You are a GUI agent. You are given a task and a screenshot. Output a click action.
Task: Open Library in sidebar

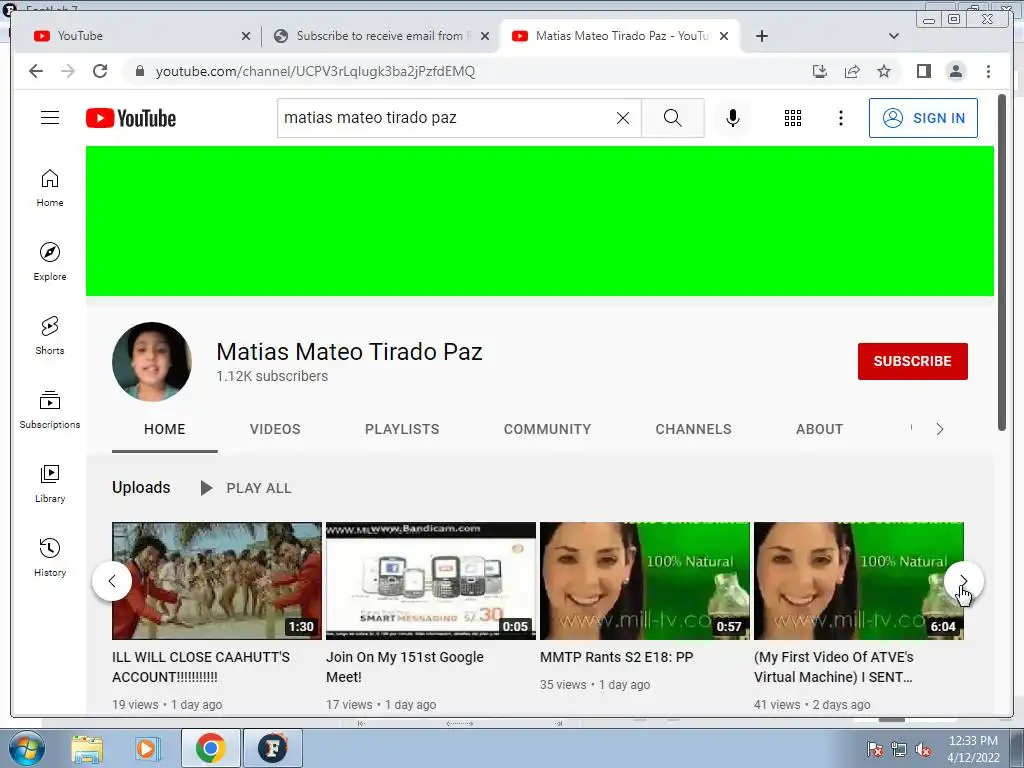pyautogui.click(x=50, y=483)
